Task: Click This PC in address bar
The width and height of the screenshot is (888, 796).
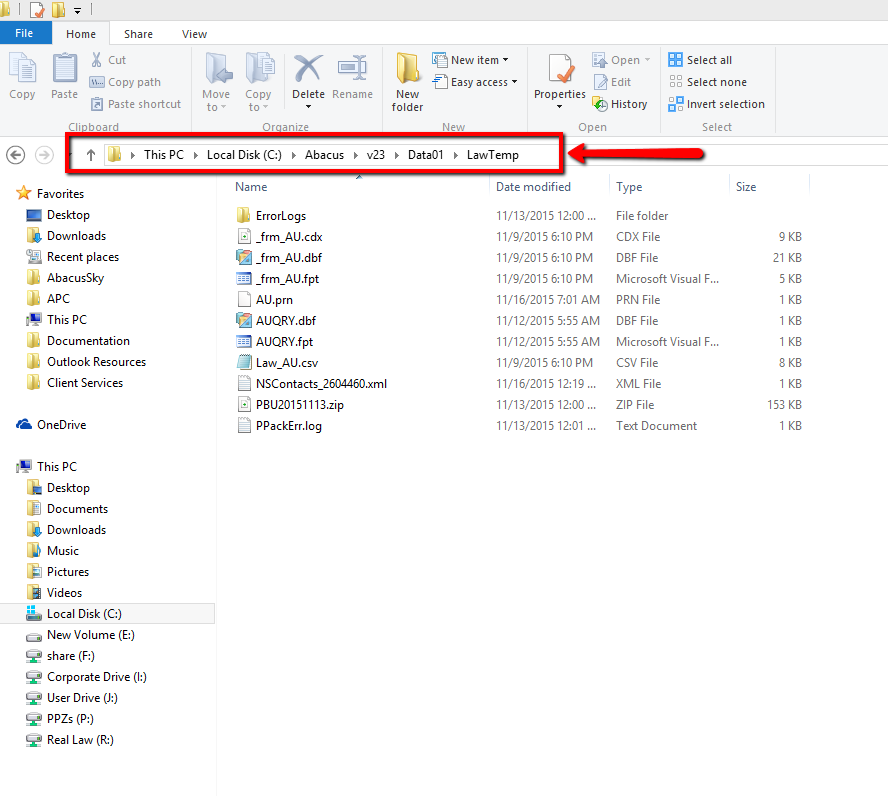Action: (x=164, y=155)
